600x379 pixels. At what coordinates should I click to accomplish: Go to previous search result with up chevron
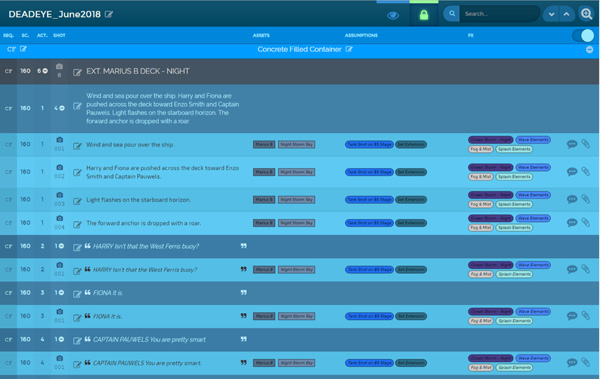[x=566, y=14]
